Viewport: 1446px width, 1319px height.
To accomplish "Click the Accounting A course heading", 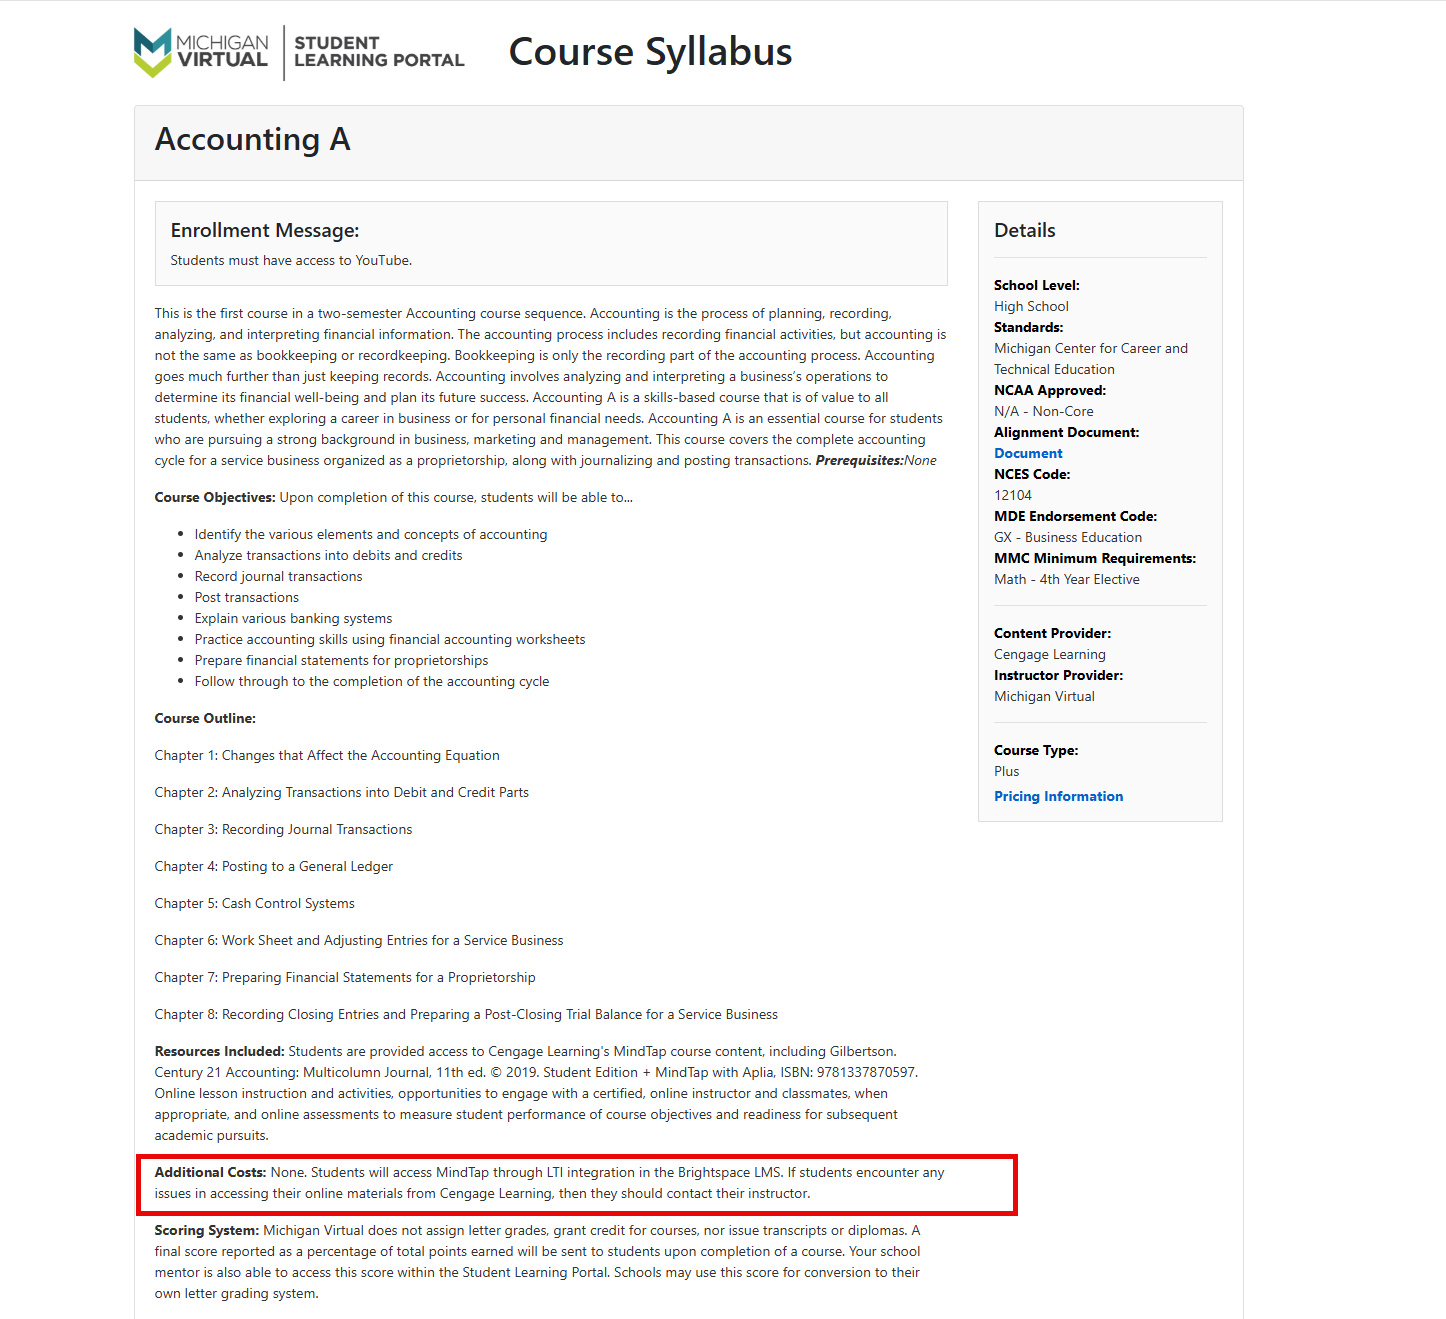I will [x=253, y=139].
